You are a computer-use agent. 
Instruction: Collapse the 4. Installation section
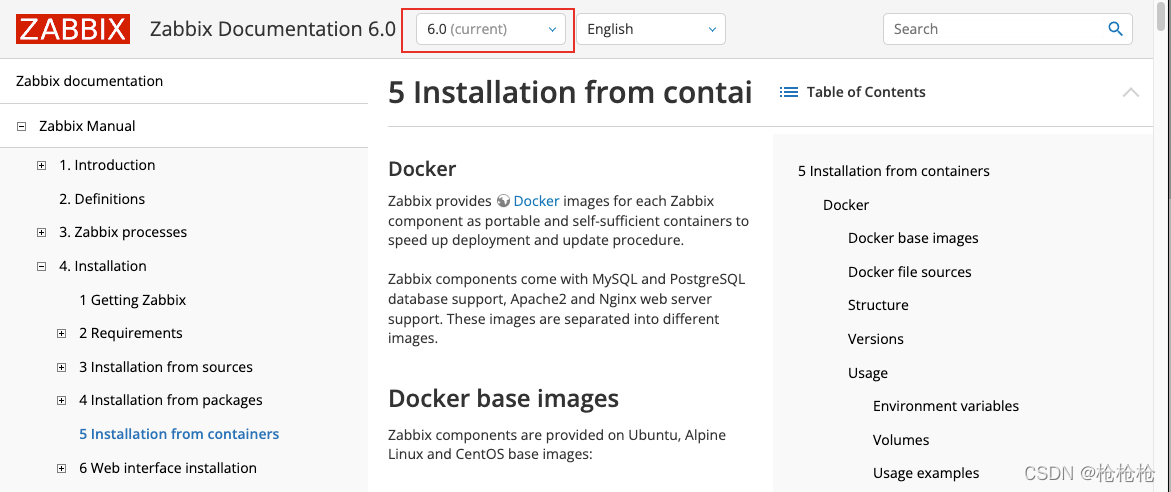(41, 267)
